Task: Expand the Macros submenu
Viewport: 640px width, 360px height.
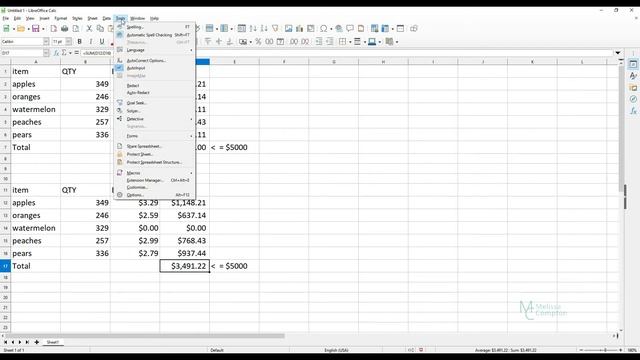Action: (x=154, y=173)
